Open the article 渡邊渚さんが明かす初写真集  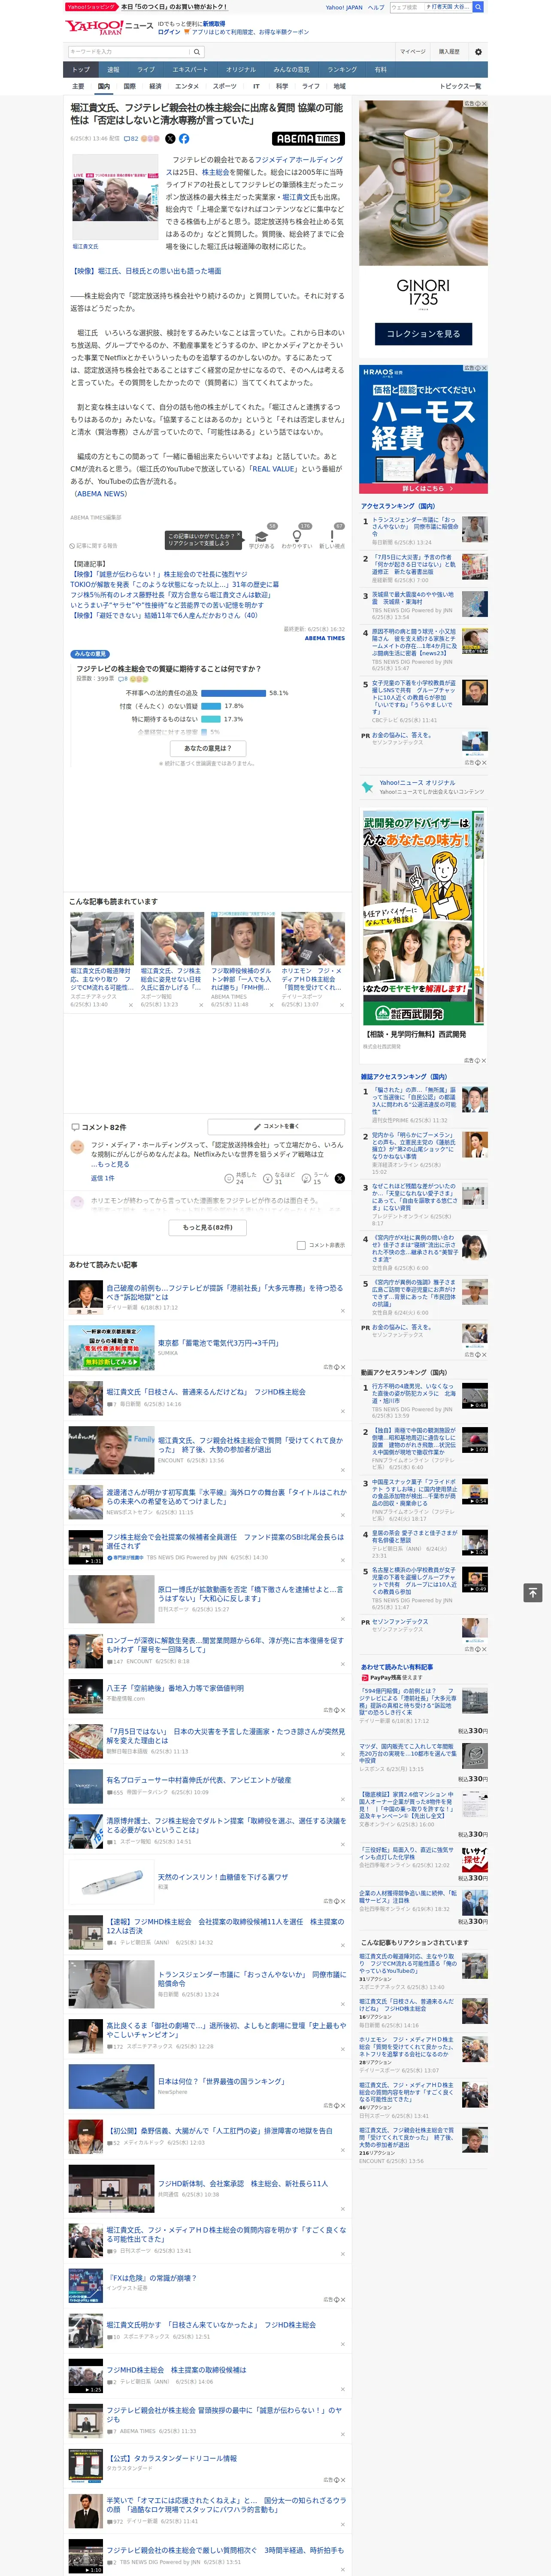(x=226, y=1497)
